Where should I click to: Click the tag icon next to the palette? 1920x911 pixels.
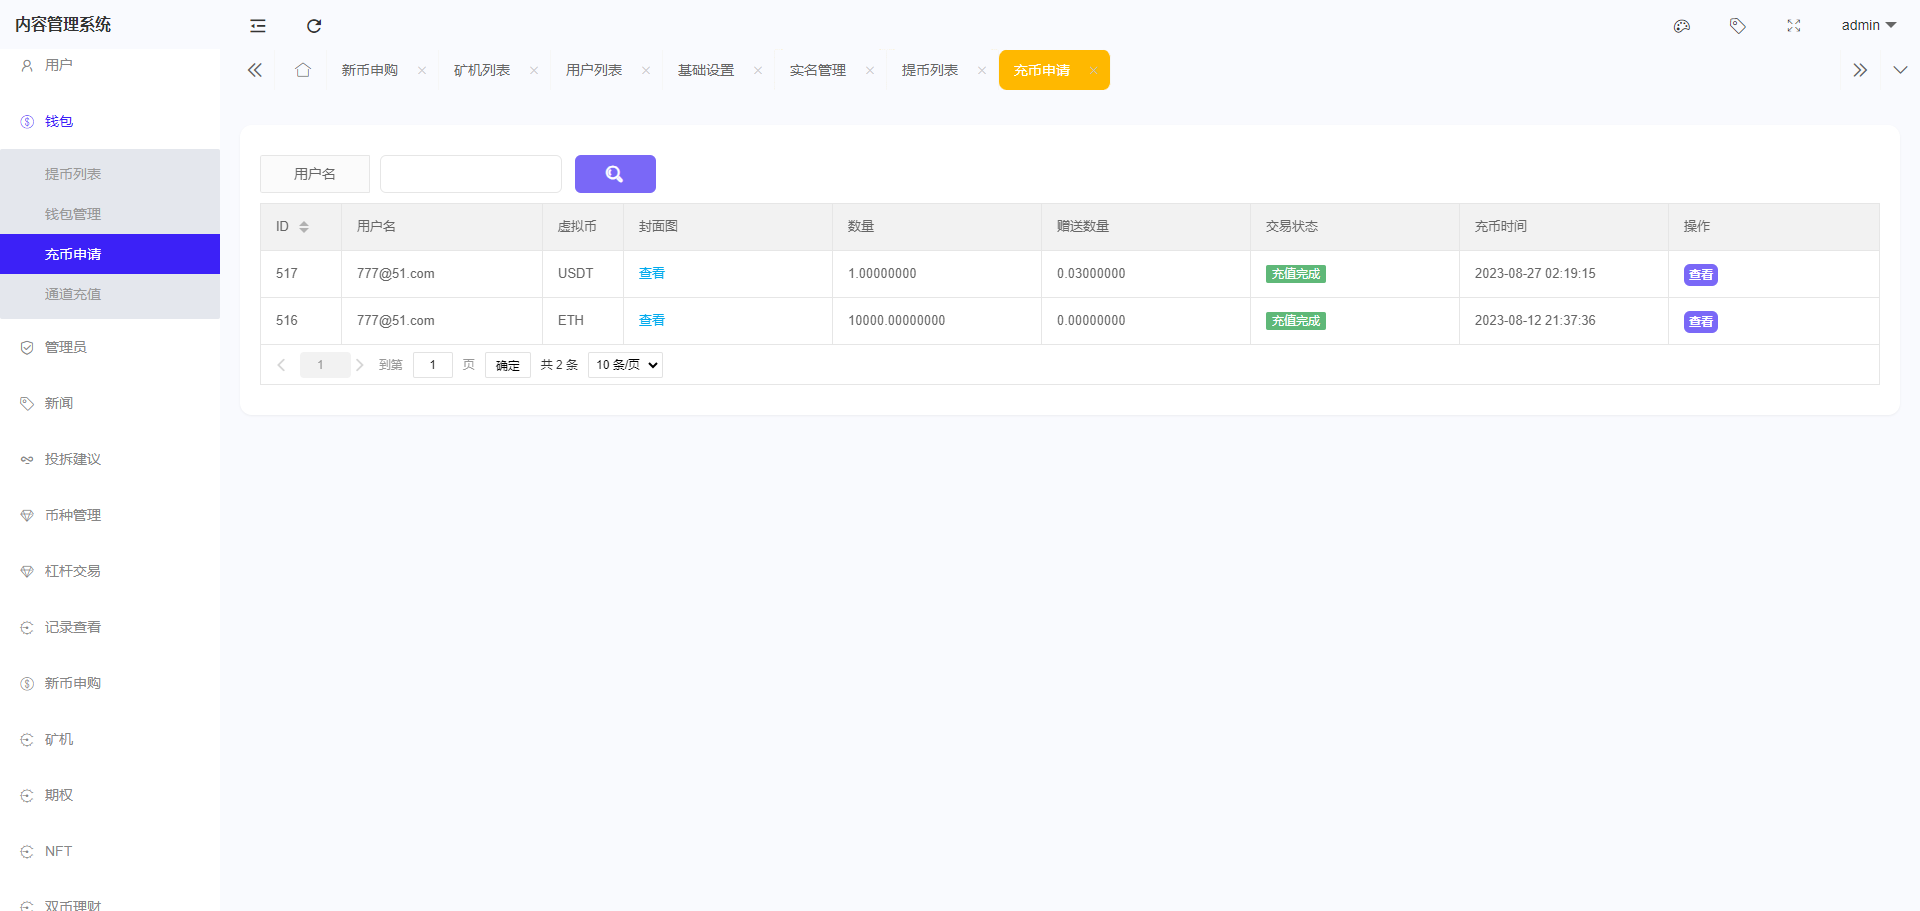(1737, 25)
